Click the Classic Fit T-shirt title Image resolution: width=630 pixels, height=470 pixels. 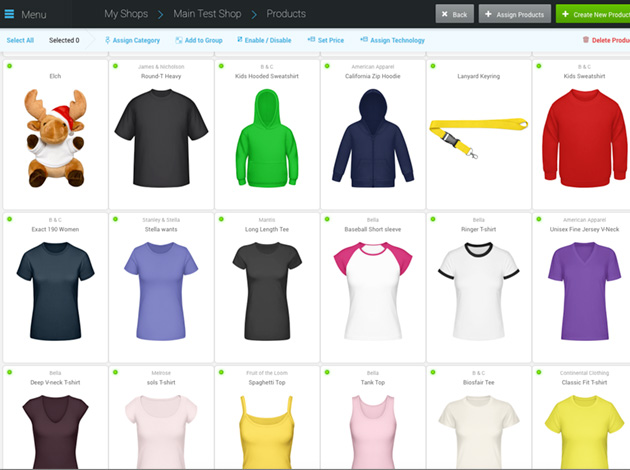tap(585, 382)
